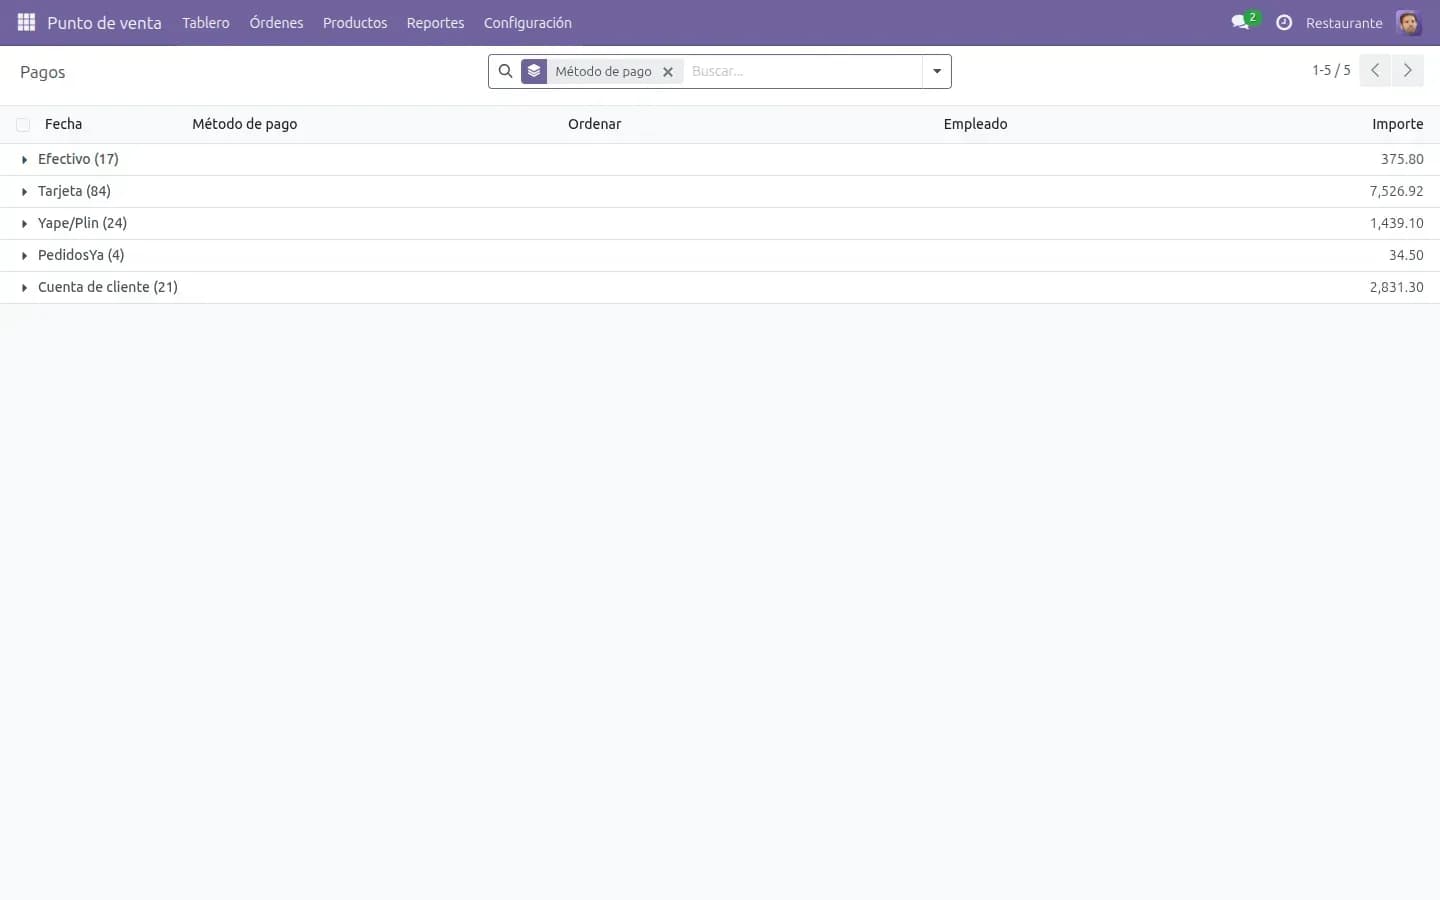
Task: Click the Punto de venta app title
Action: coord(104,22)
